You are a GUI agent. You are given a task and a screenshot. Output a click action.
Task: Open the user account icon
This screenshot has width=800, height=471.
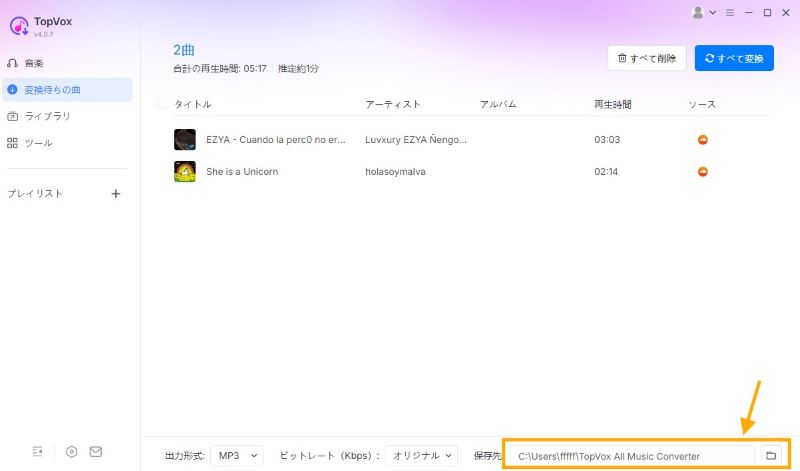point(697,12)
